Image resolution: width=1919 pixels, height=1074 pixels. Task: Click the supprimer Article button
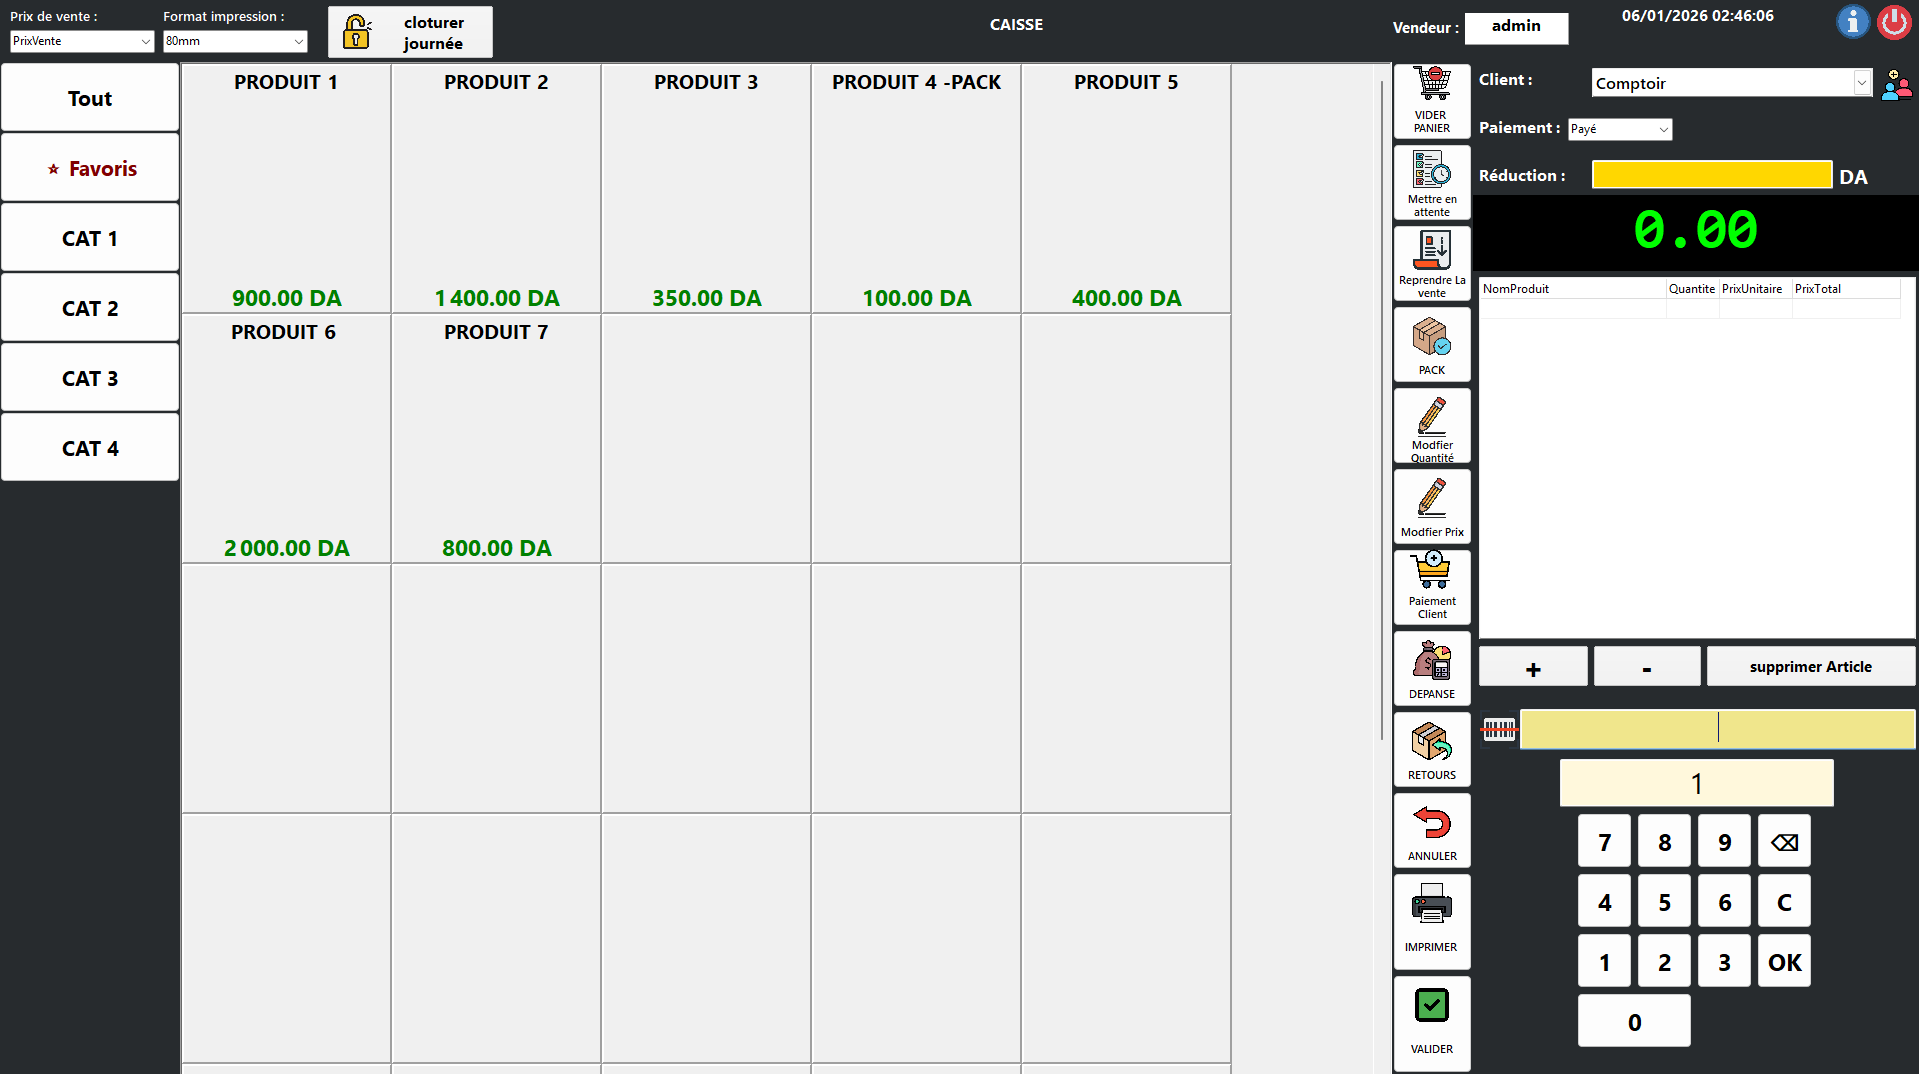point(1810,667)
